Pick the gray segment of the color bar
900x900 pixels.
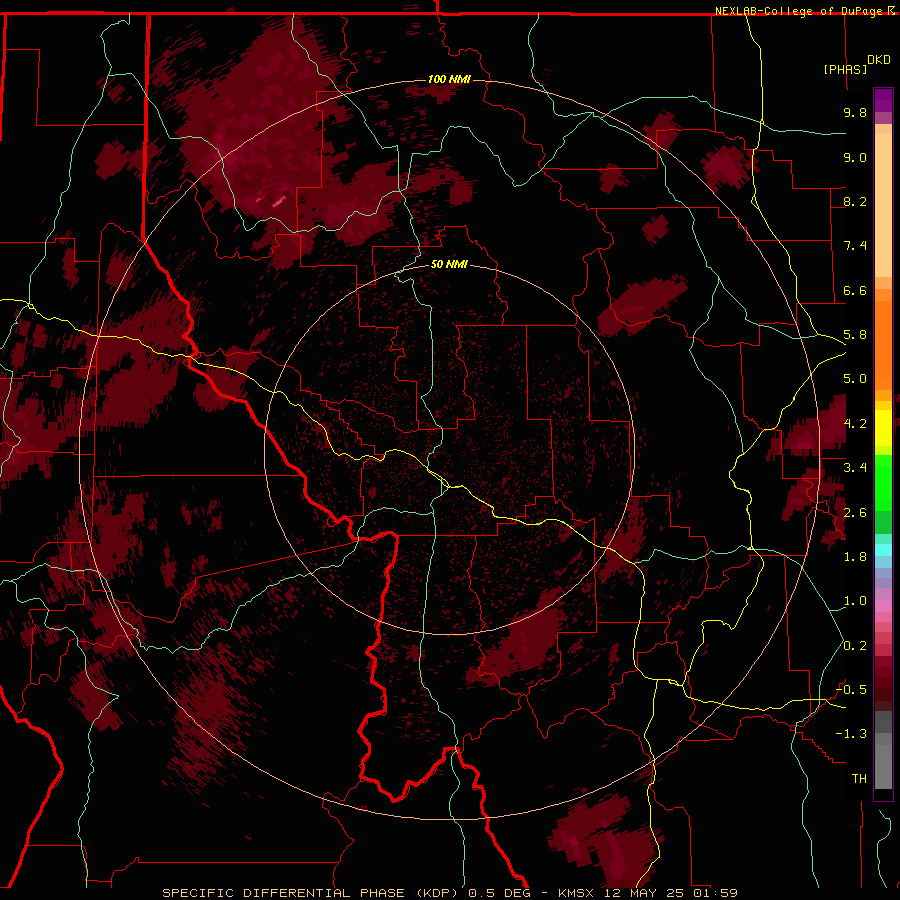coord(883,752)
